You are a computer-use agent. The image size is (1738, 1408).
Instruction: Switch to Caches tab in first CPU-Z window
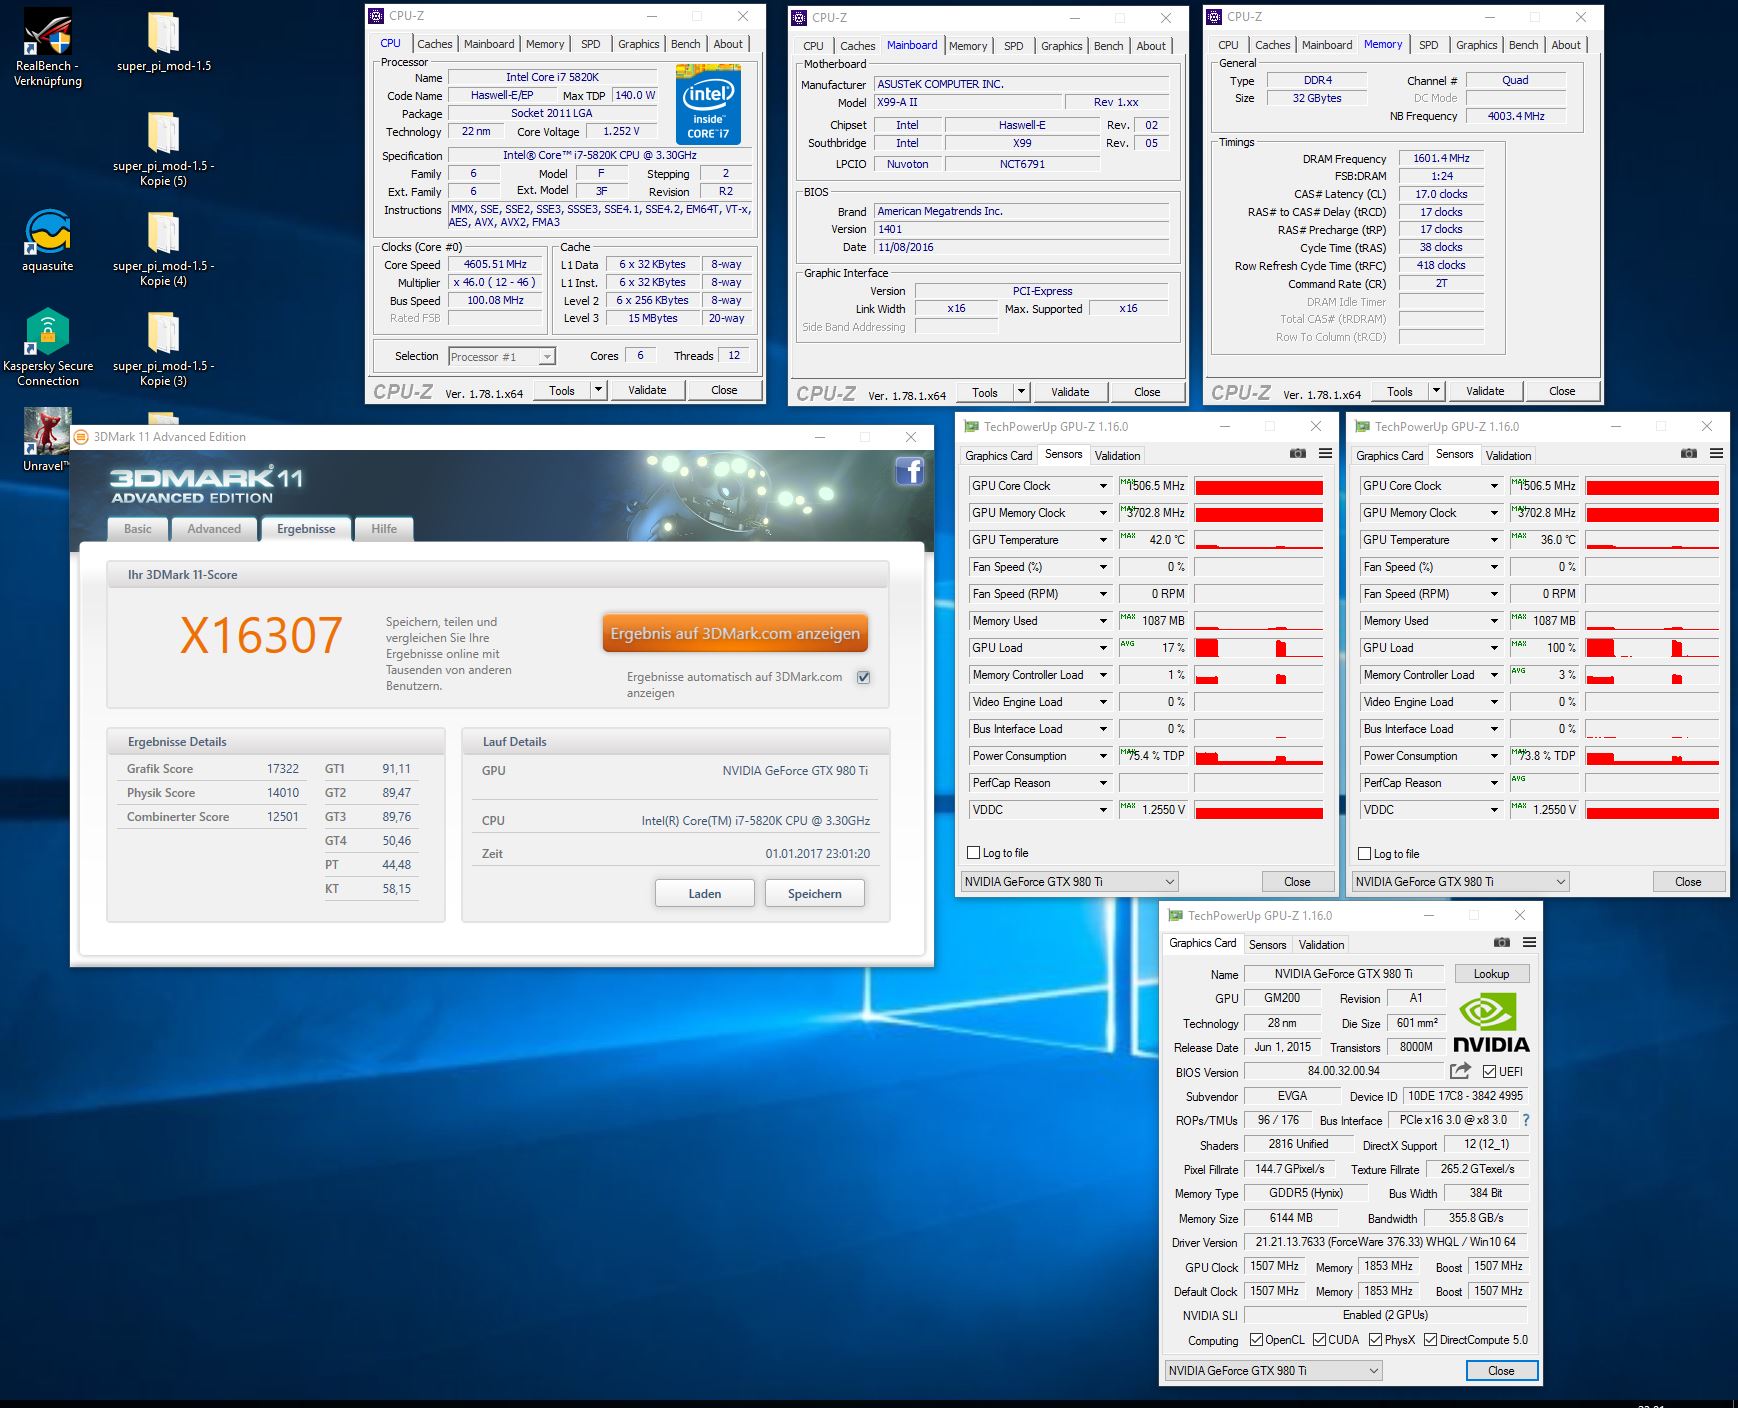pyautogui.click(x=435, y=44)
